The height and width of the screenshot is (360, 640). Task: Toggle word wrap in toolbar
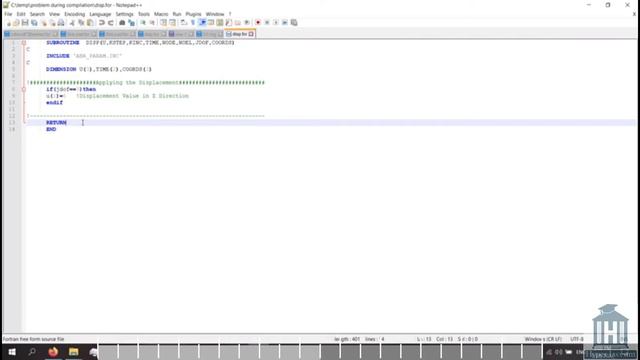(x=184, y=23)
